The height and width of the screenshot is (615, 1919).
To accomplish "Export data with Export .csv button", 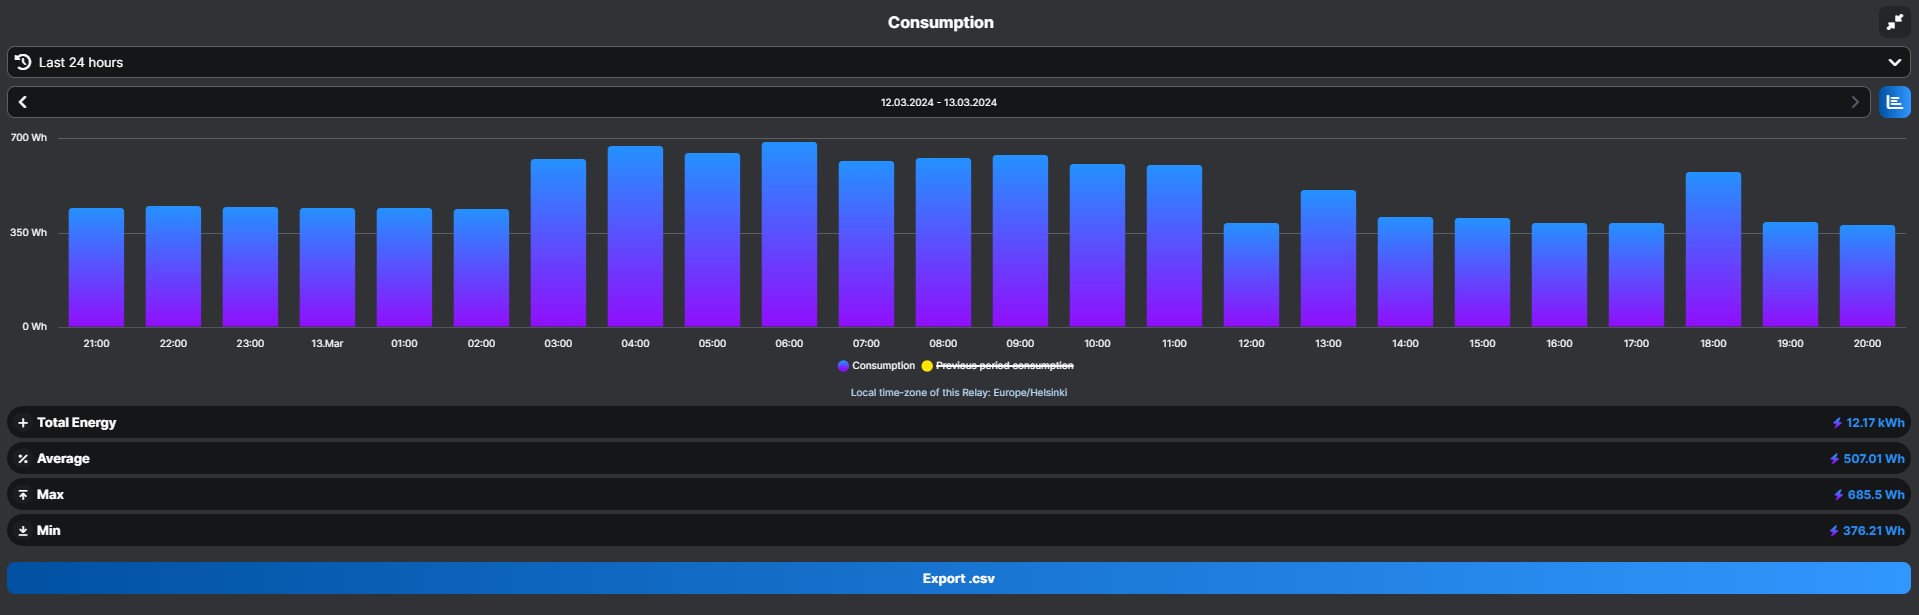I will point(958,578).
